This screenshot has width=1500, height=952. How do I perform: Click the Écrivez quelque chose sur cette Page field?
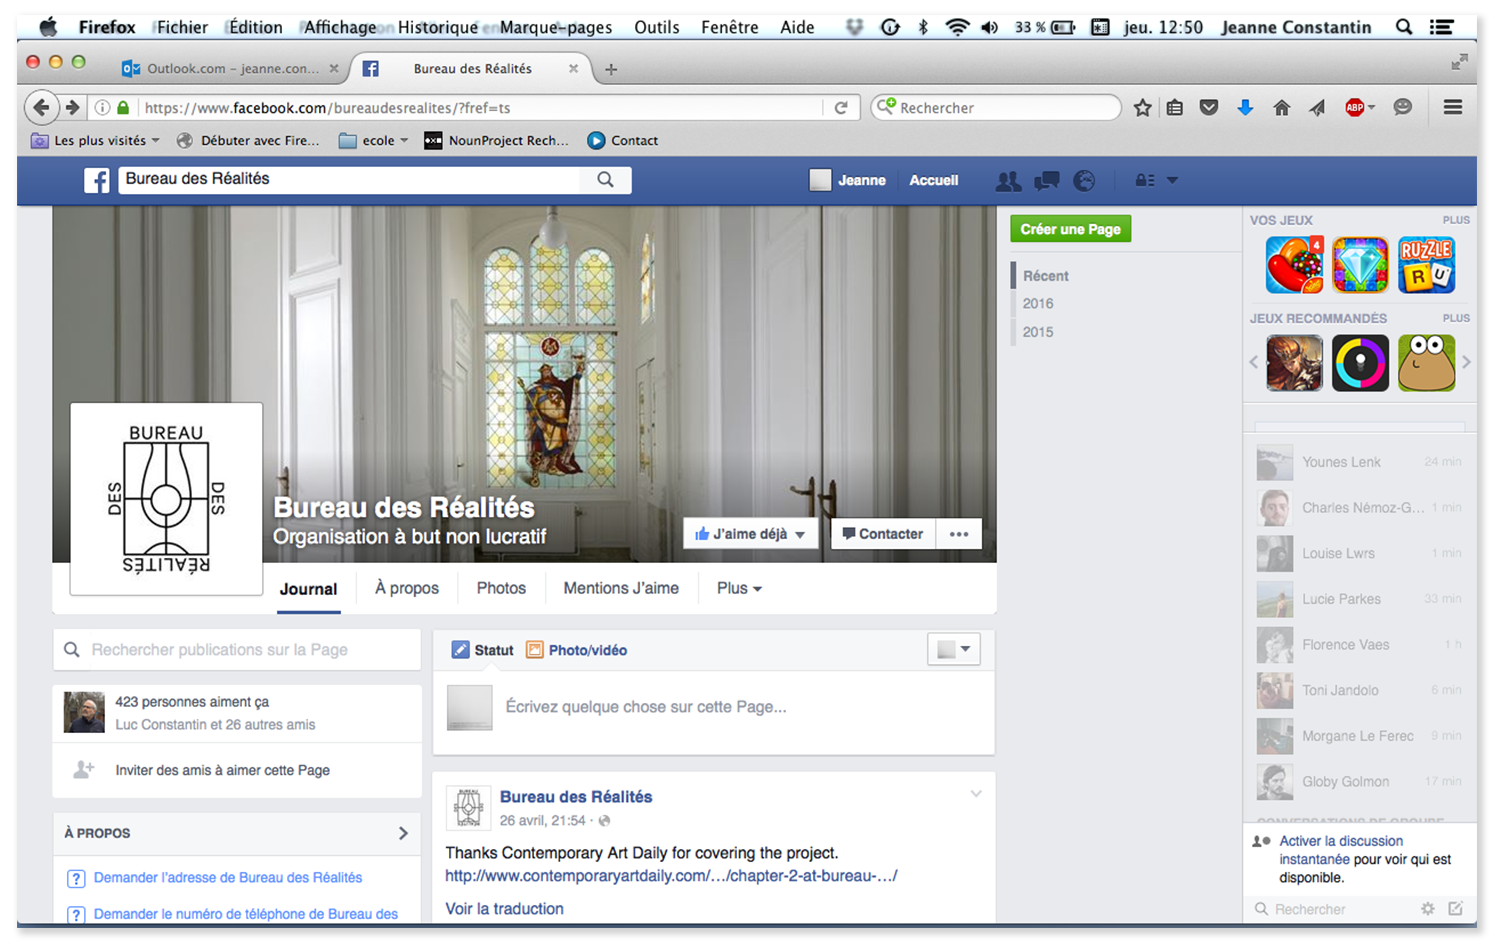pyautogui.click(x=714, y=707)
